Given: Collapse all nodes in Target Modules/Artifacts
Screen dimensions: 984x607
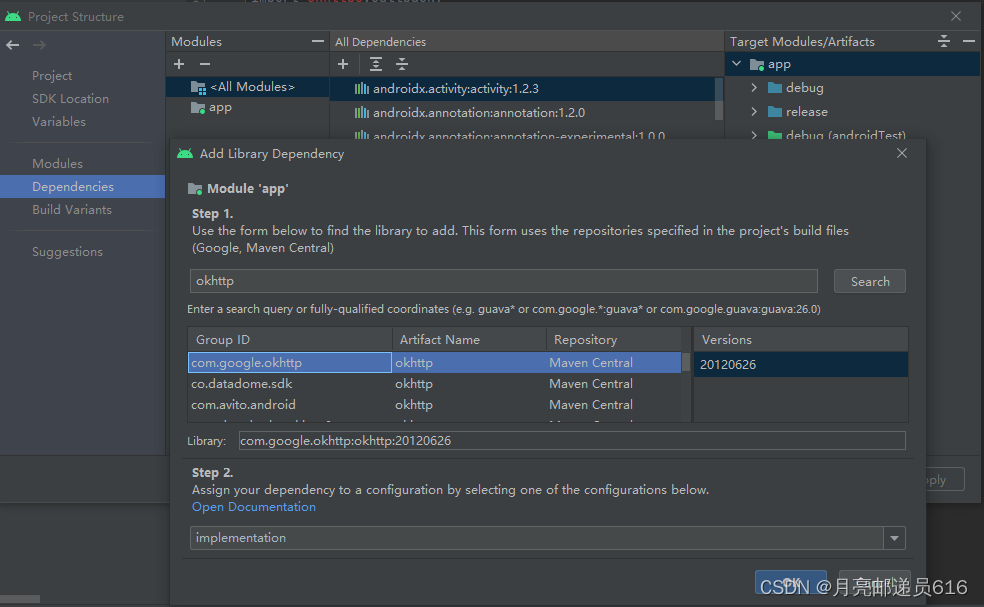Looking at the screenshot, I should [x=942, y=41].
